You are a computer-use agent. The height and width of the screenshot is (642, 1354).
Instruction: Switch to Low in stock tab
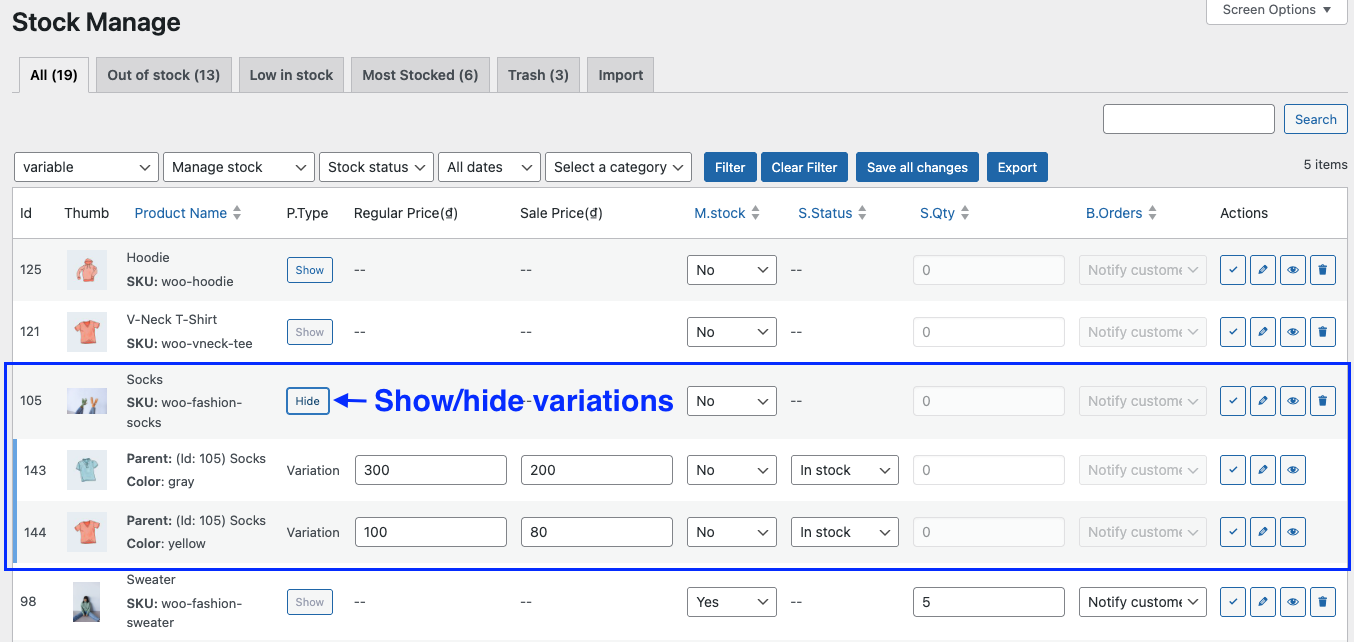pyautogui.click(x=291, y=75)
